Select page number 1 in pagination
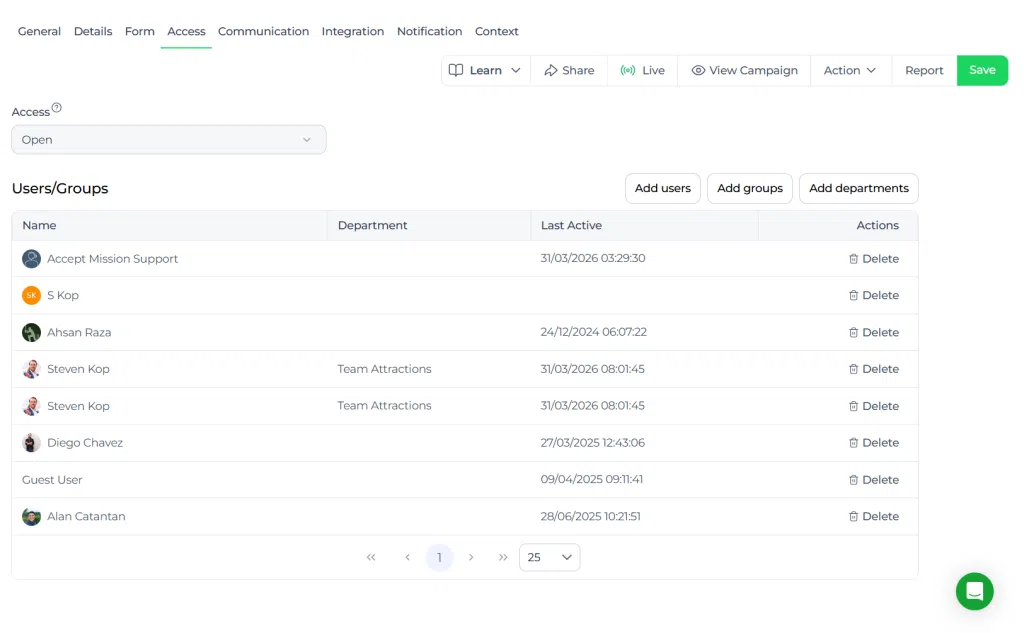This screenshot has width=1024, height=633. point(440,557)
